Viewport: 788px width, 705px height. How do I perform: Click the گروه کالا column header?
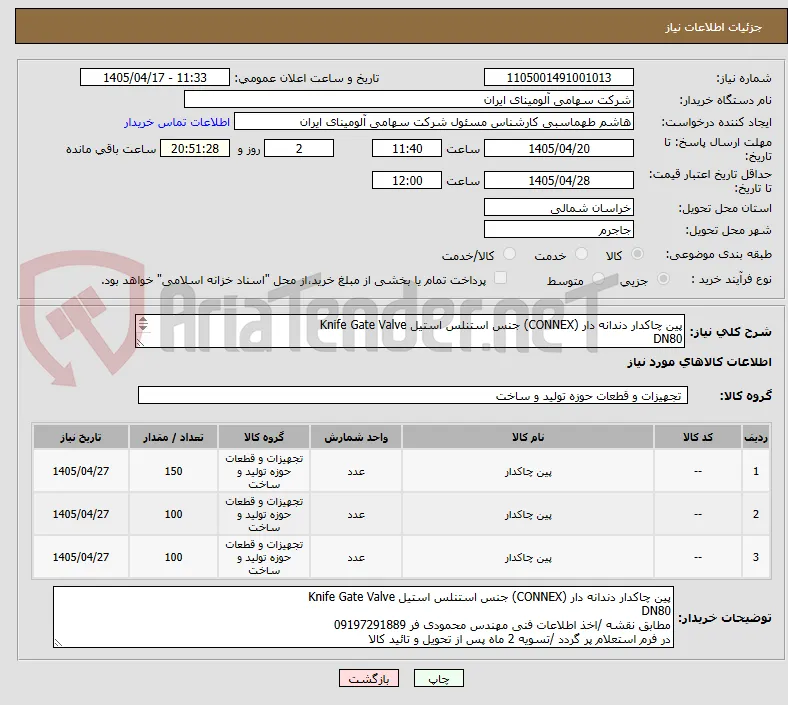(264, 437)
